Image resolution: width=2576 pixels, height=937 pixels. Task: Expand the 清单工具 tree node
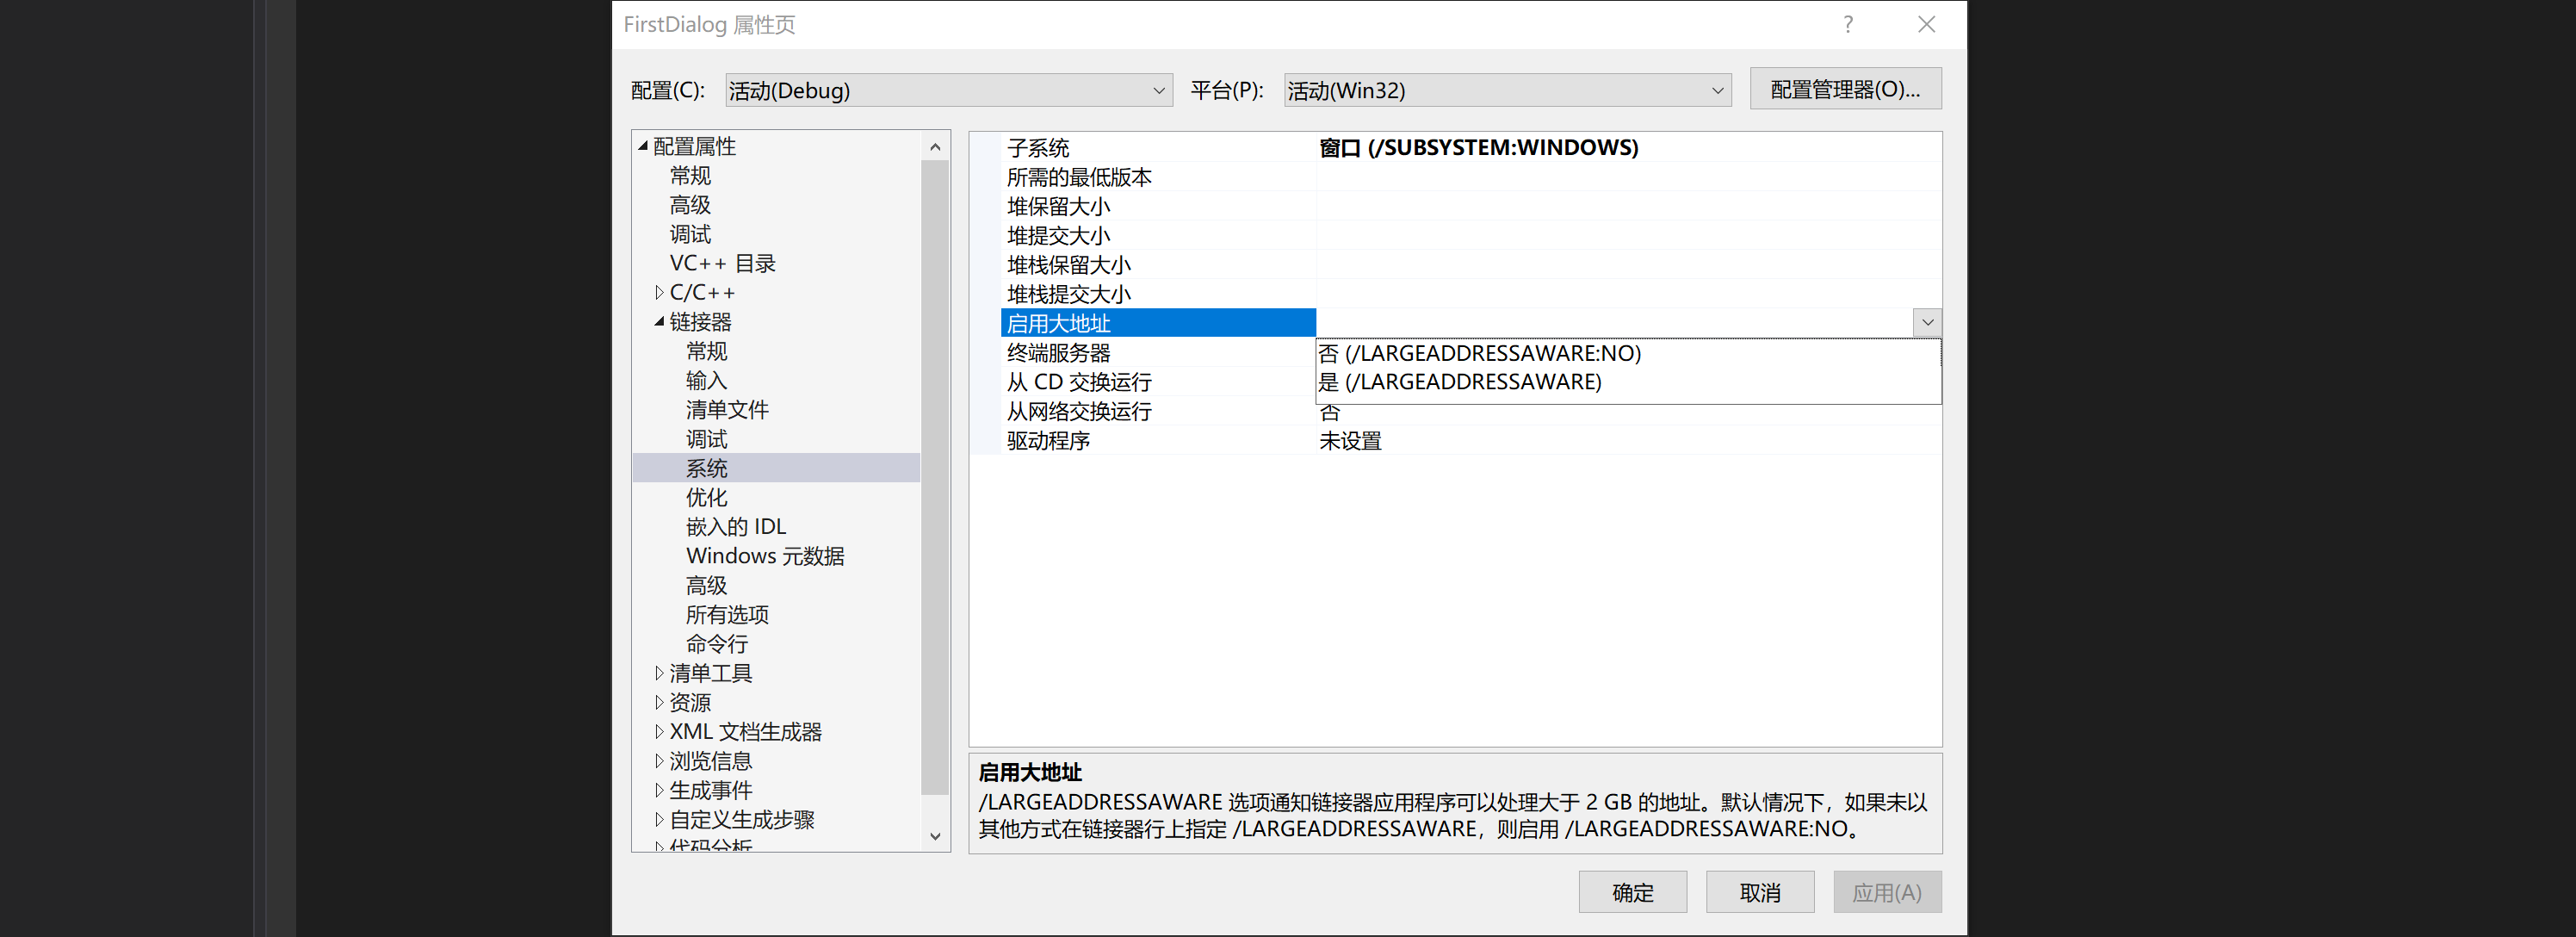tap(659, 673)
